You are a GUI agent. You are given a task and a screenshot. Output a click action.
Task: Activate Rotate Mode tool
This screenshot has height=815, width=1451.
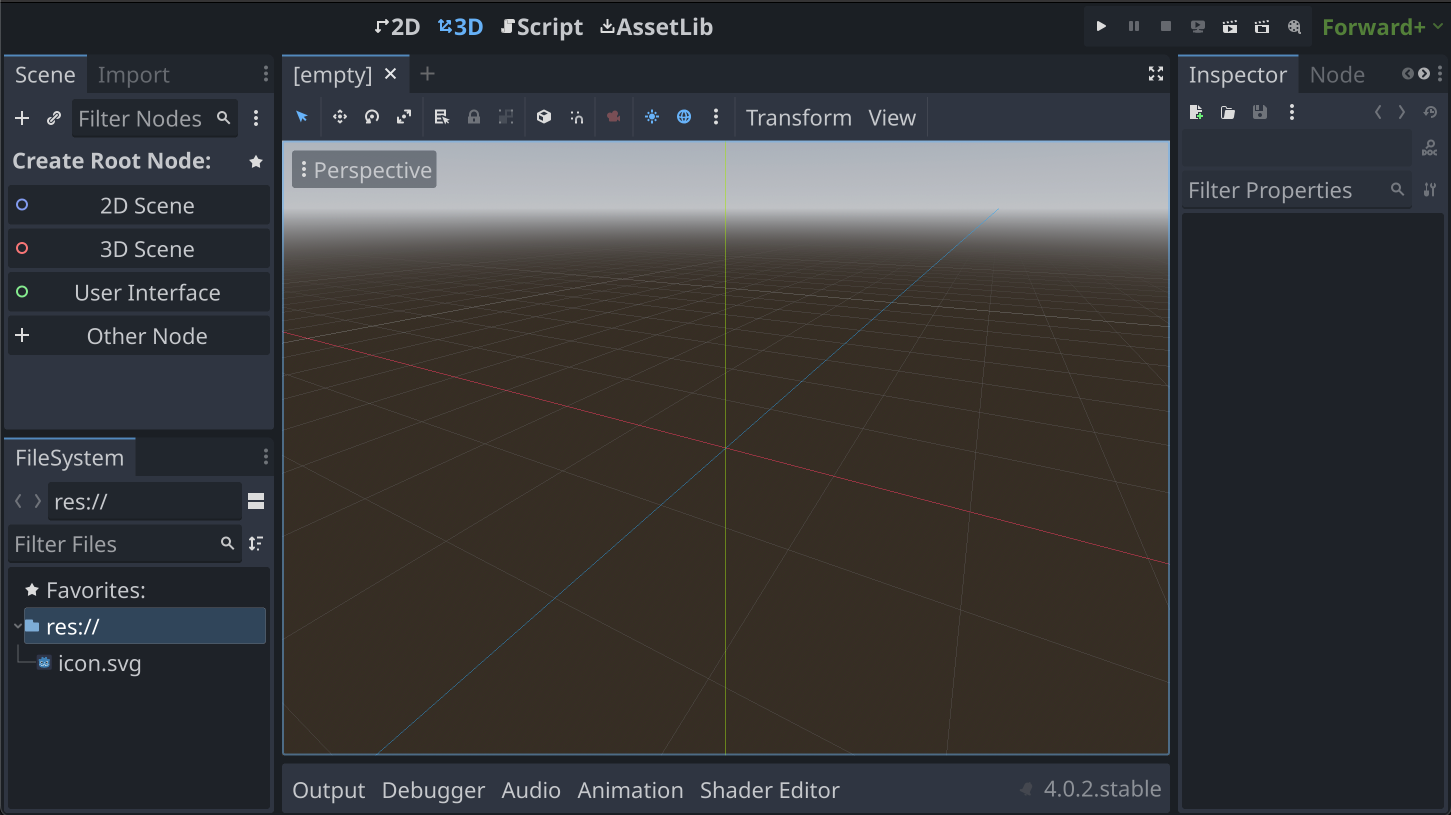(372, 117)
